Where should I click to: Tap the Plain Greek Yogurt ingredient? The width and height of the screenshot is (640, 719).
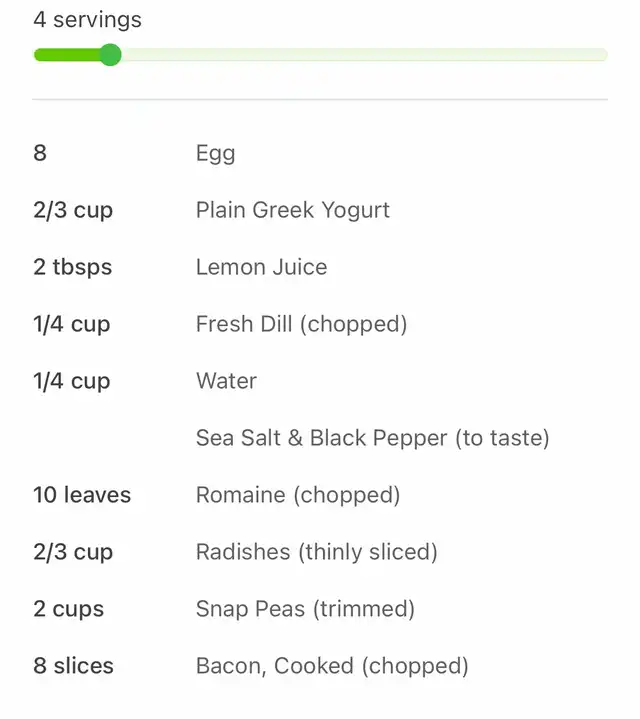292,210
